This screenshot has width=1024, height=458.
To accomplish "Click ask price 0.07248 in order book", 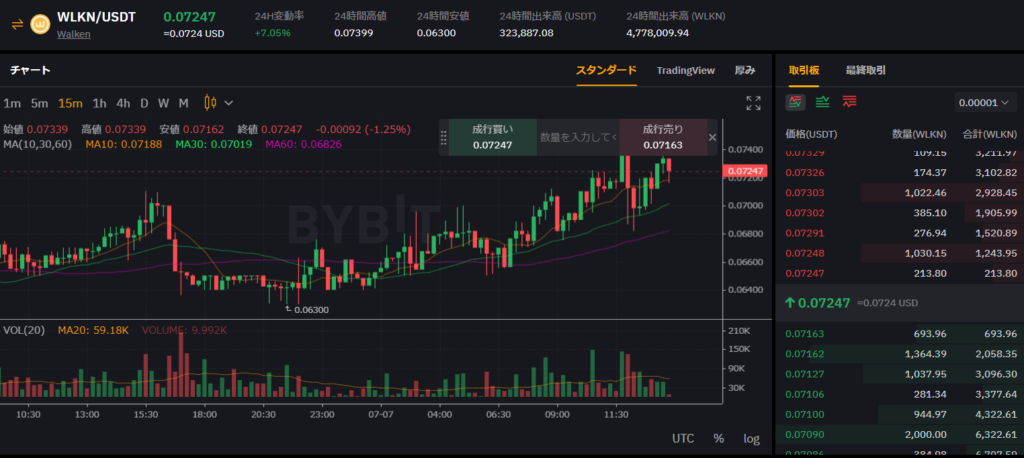I will click(x=804, y=253).
